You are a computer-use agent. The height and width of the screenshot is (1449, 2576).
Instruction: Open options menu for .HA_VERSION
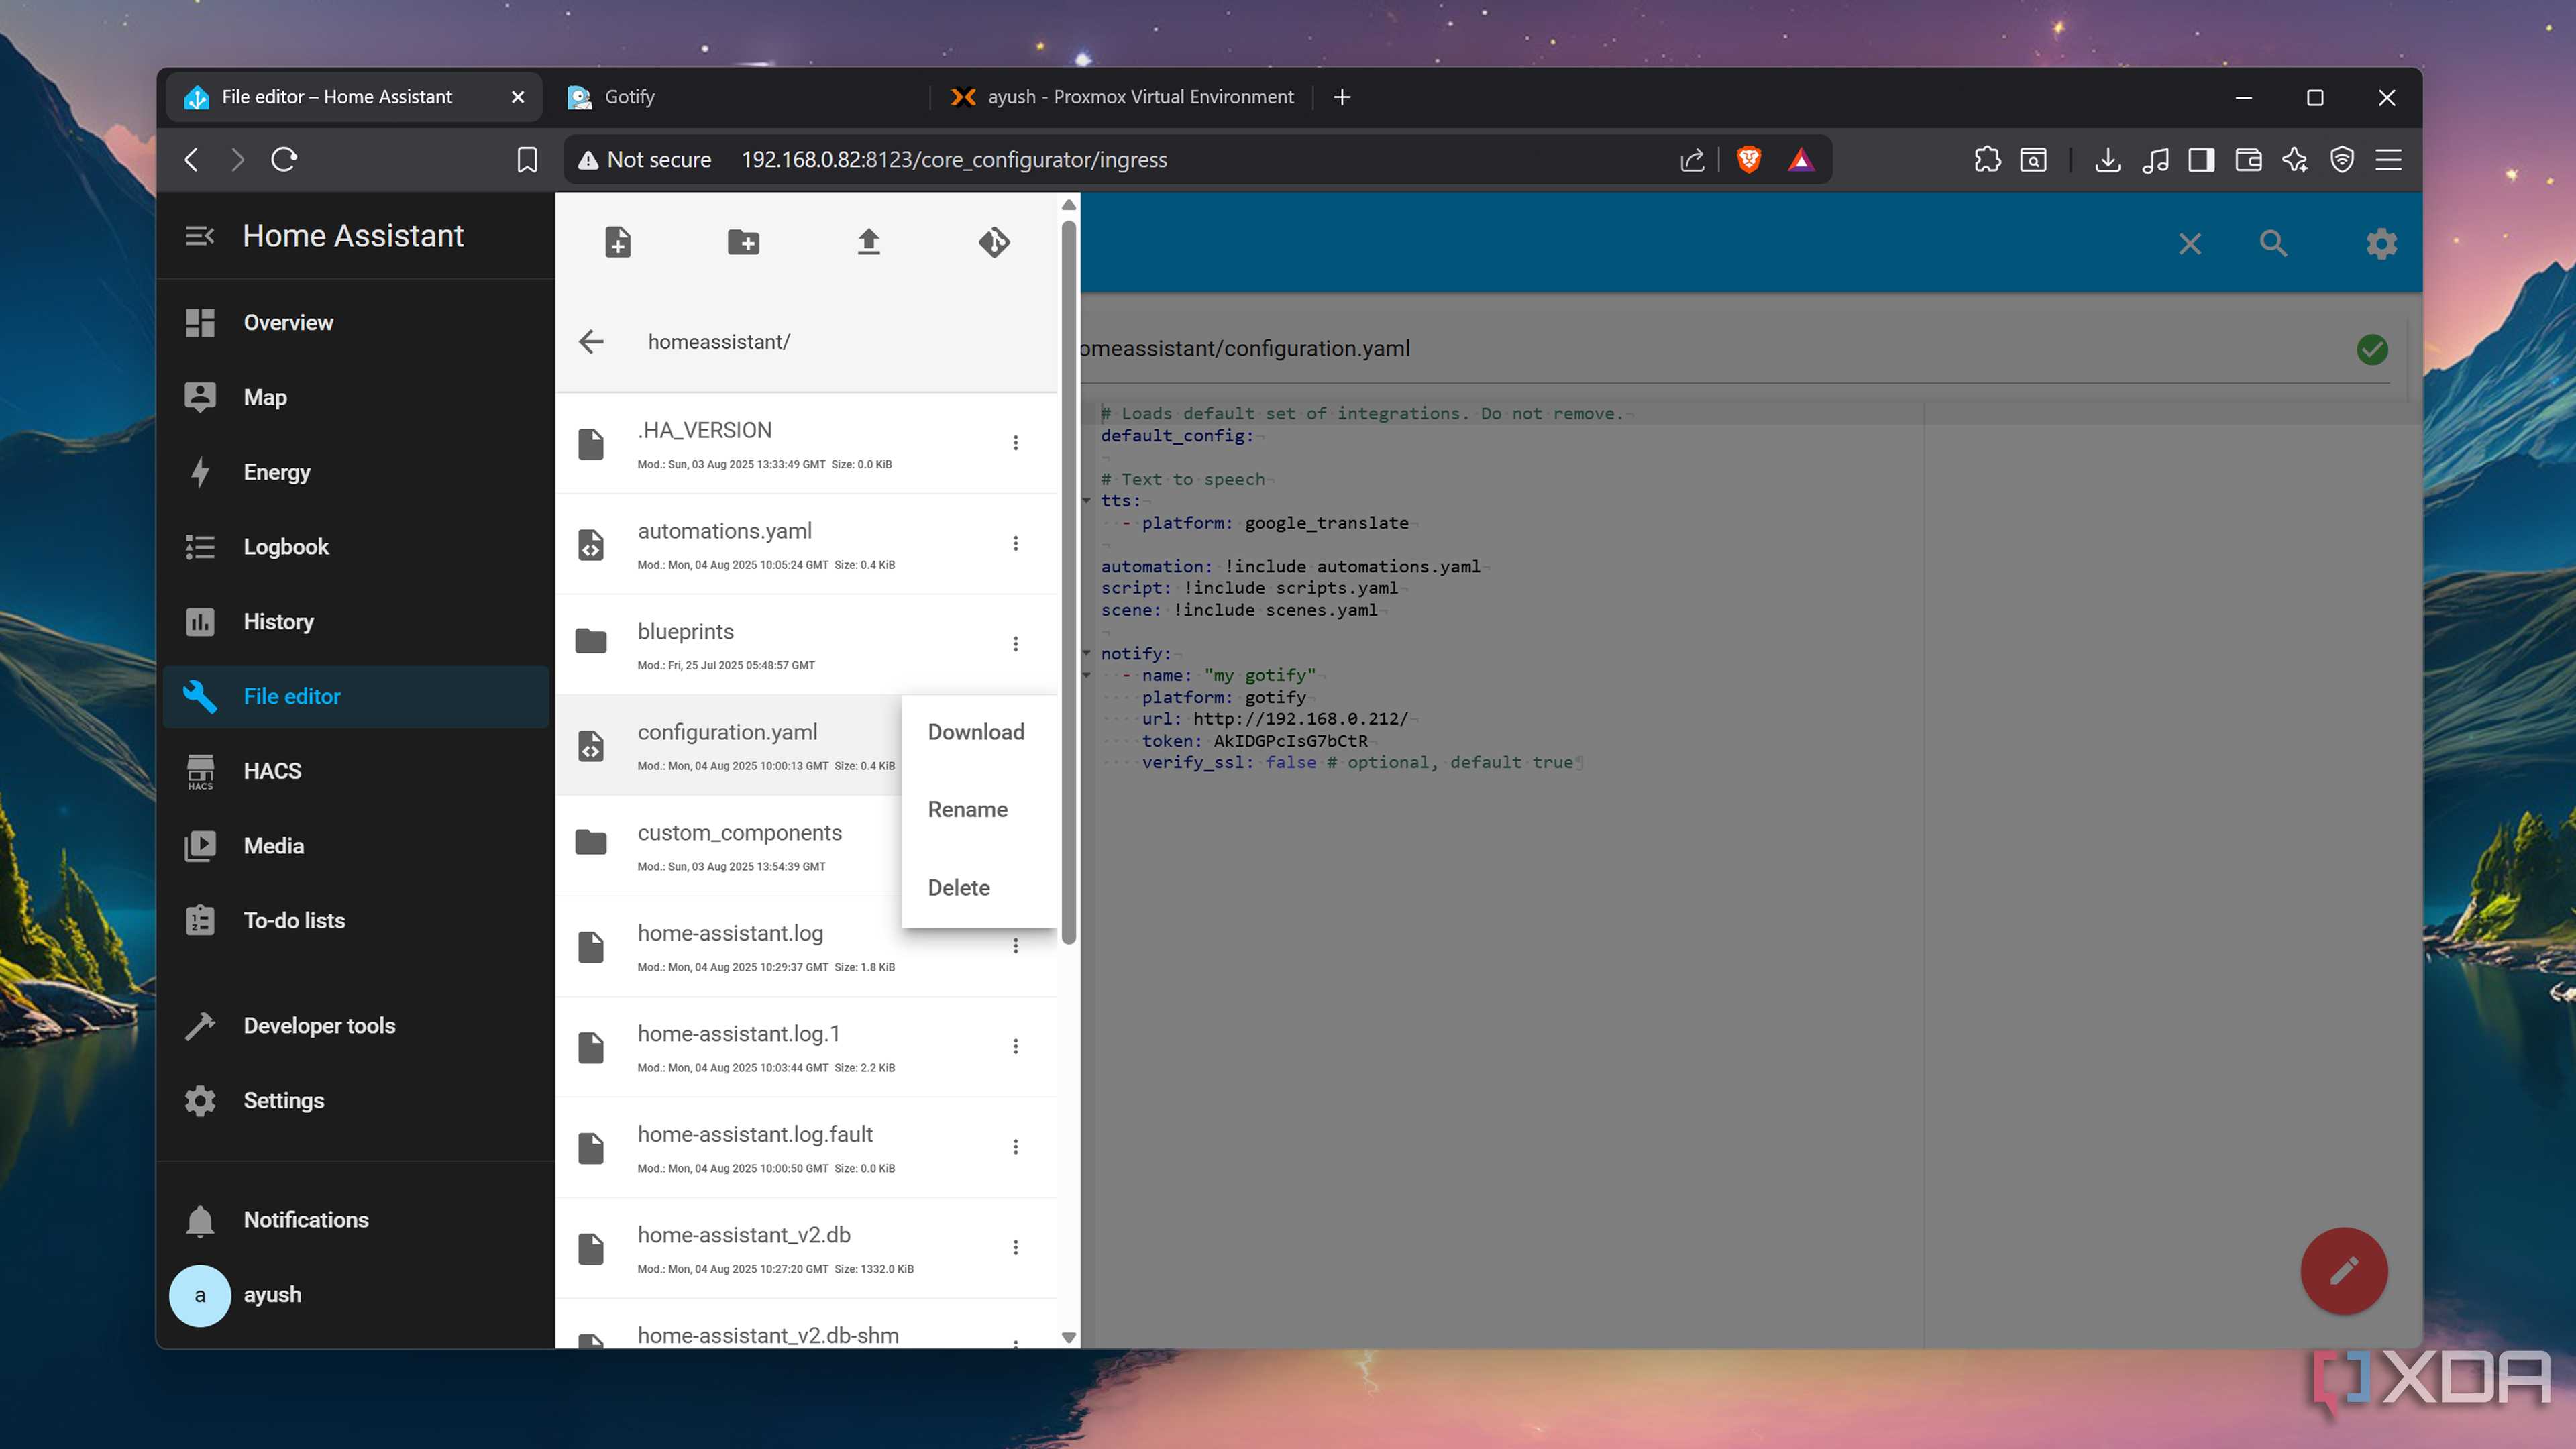(1015, 443)
